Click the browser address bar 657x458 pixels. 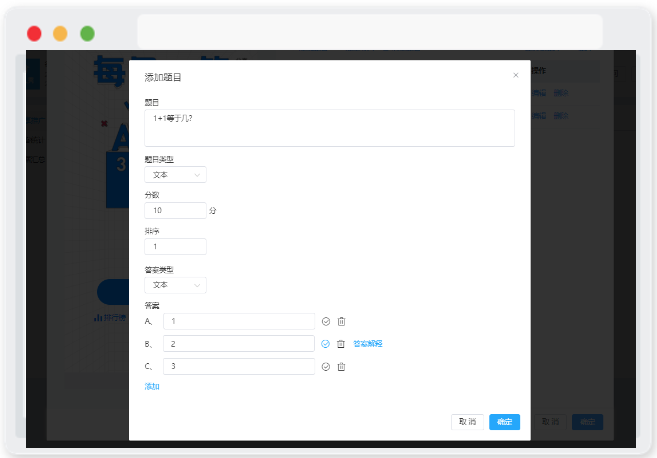coord(370,31)
